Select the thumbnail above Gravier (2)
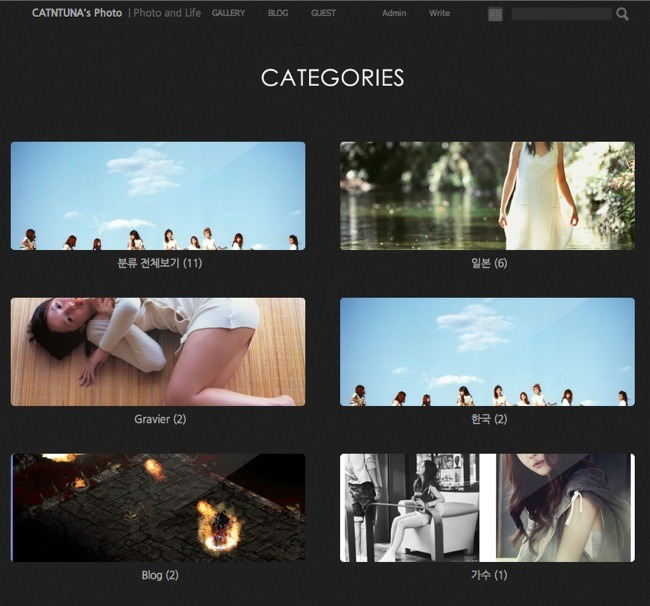 (158, 352)
